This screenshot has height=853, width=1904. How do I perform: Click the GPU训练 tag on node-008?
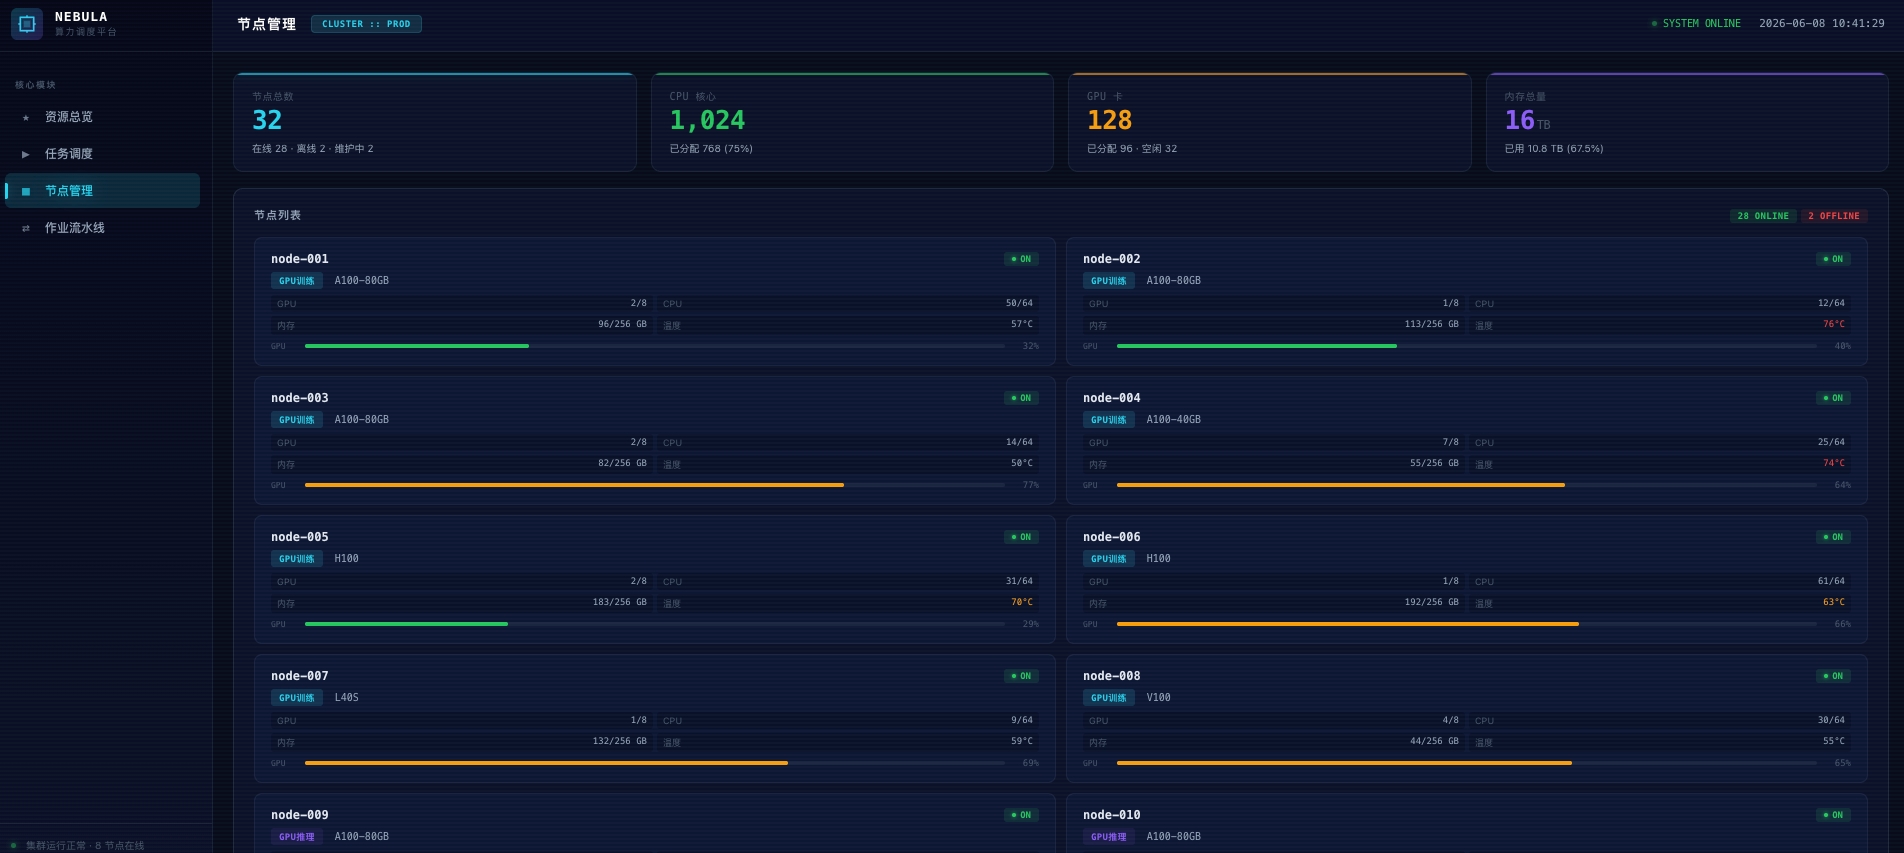click(1109, 698)
